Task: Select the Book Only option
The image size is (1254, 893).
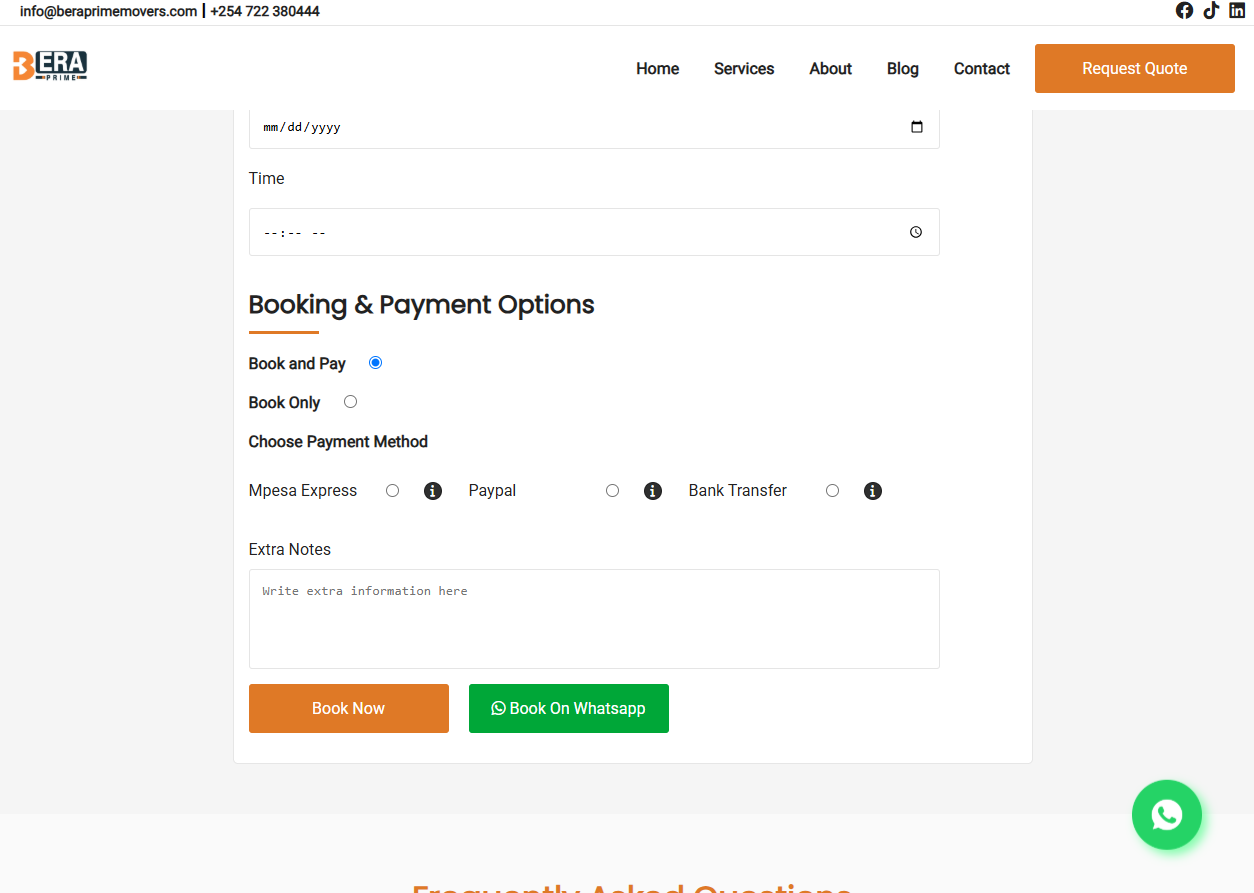Action: click(350, 400)
